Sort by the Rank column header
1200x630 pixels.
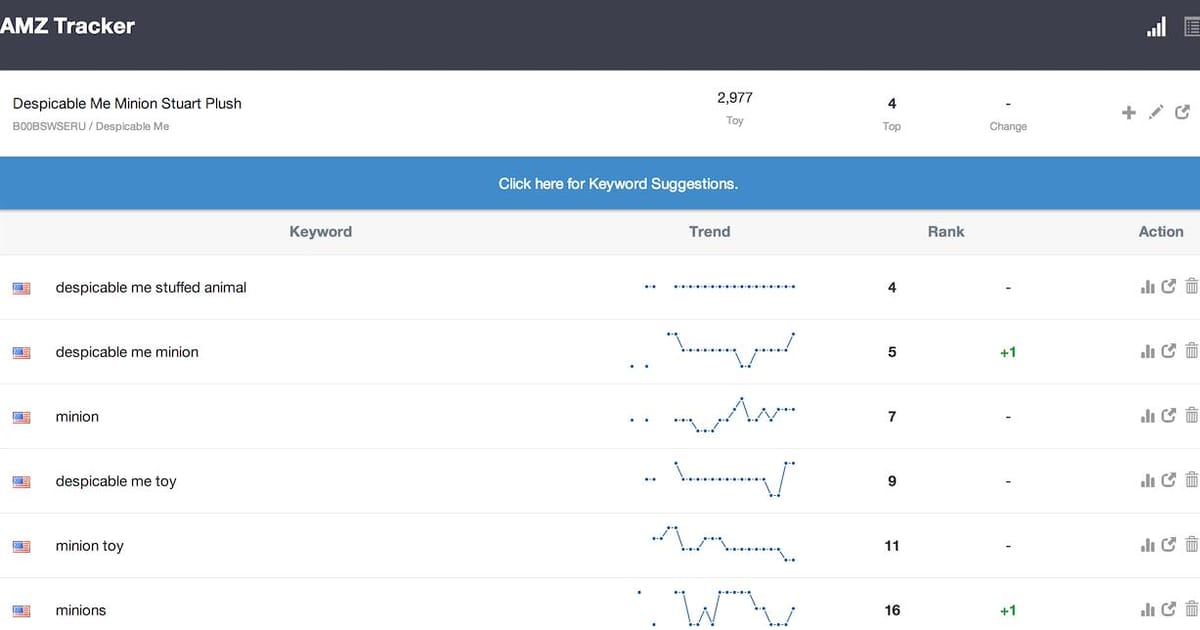click(x=945, y=232)
